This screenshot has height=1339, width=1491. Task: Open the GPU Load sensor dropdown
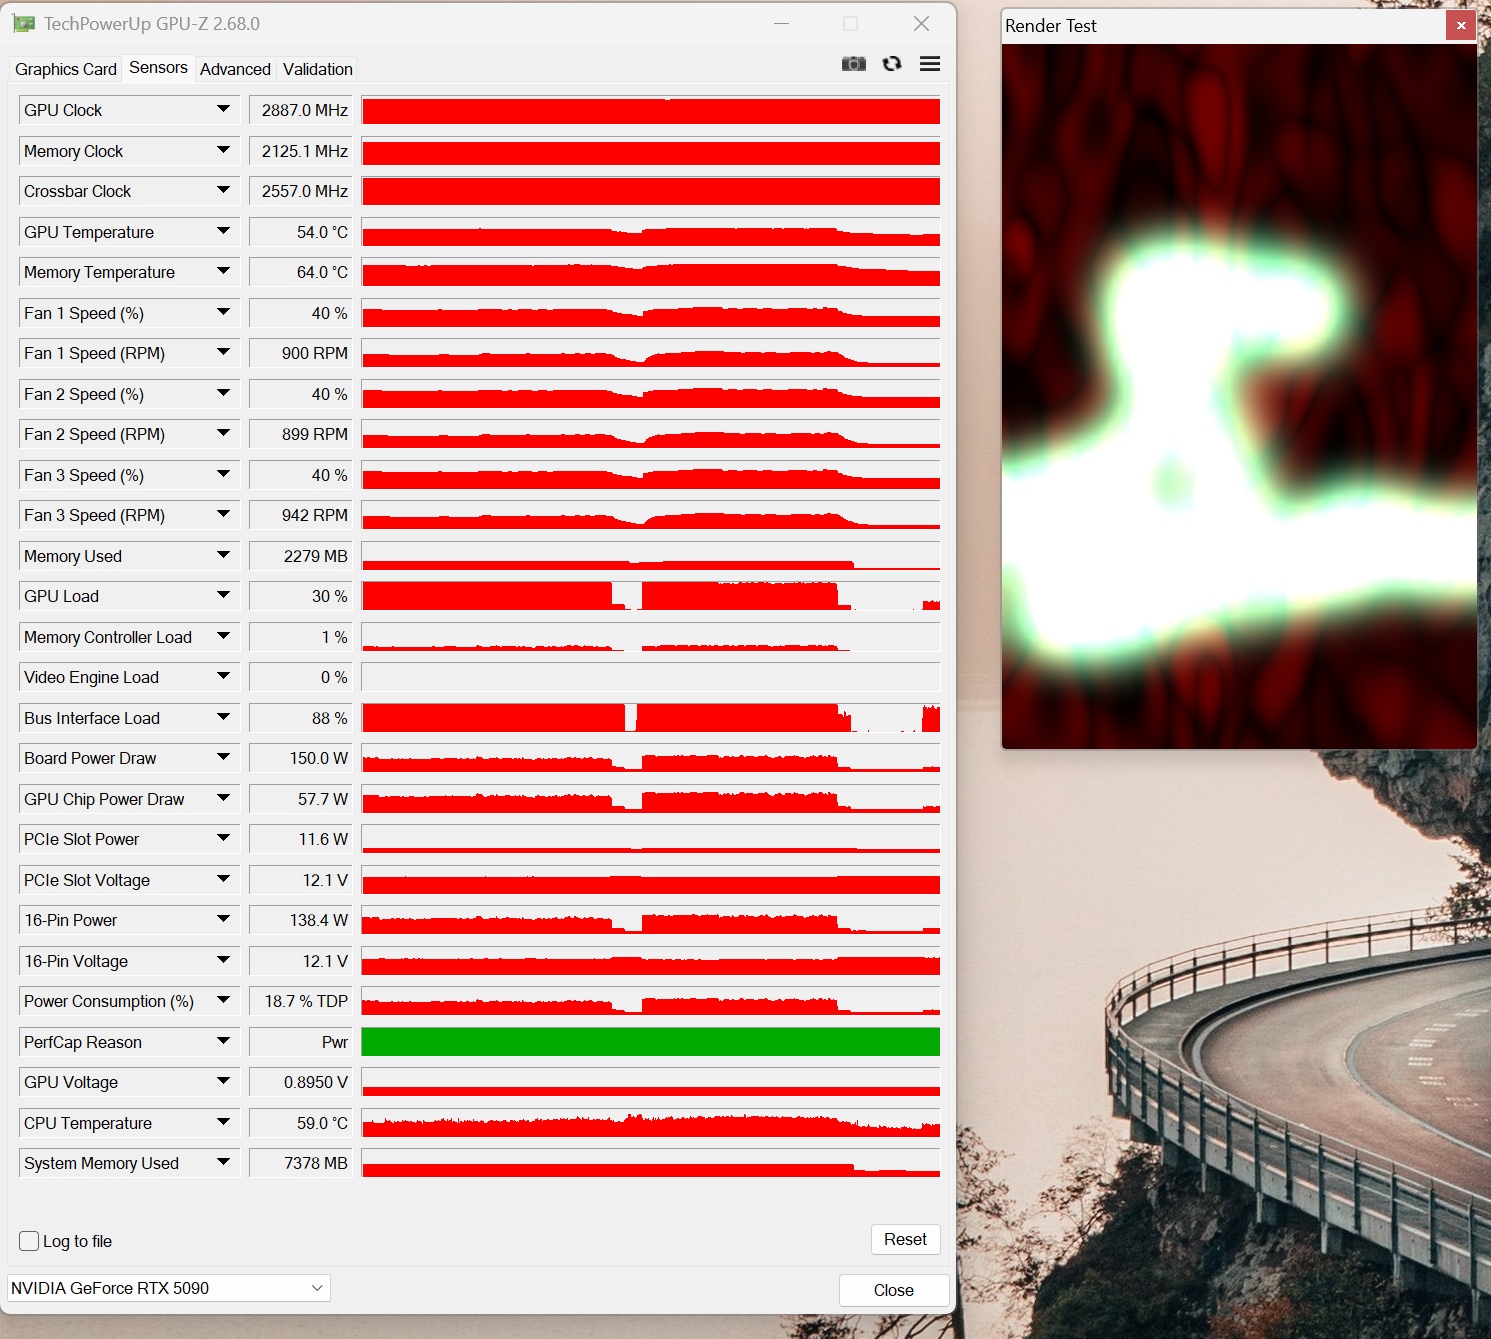point(223,595)
